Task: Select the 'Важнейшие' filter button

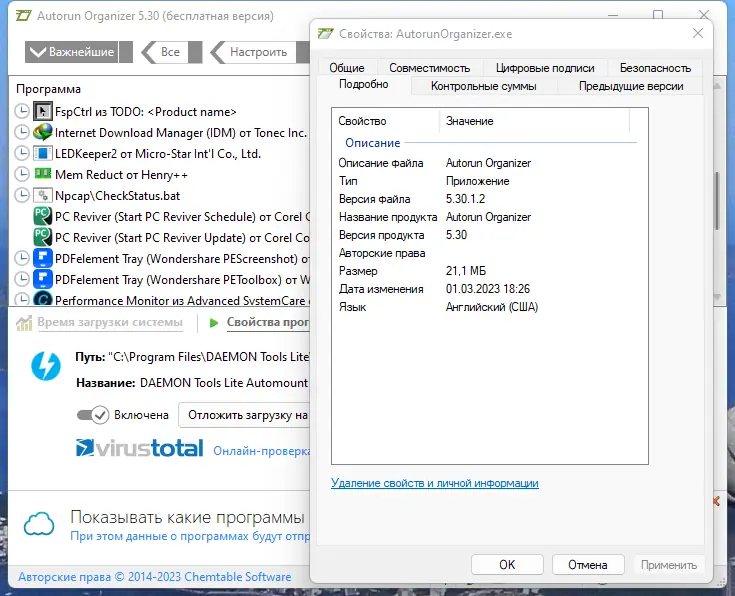Action: pyautogui.click(x=72, y=52)
